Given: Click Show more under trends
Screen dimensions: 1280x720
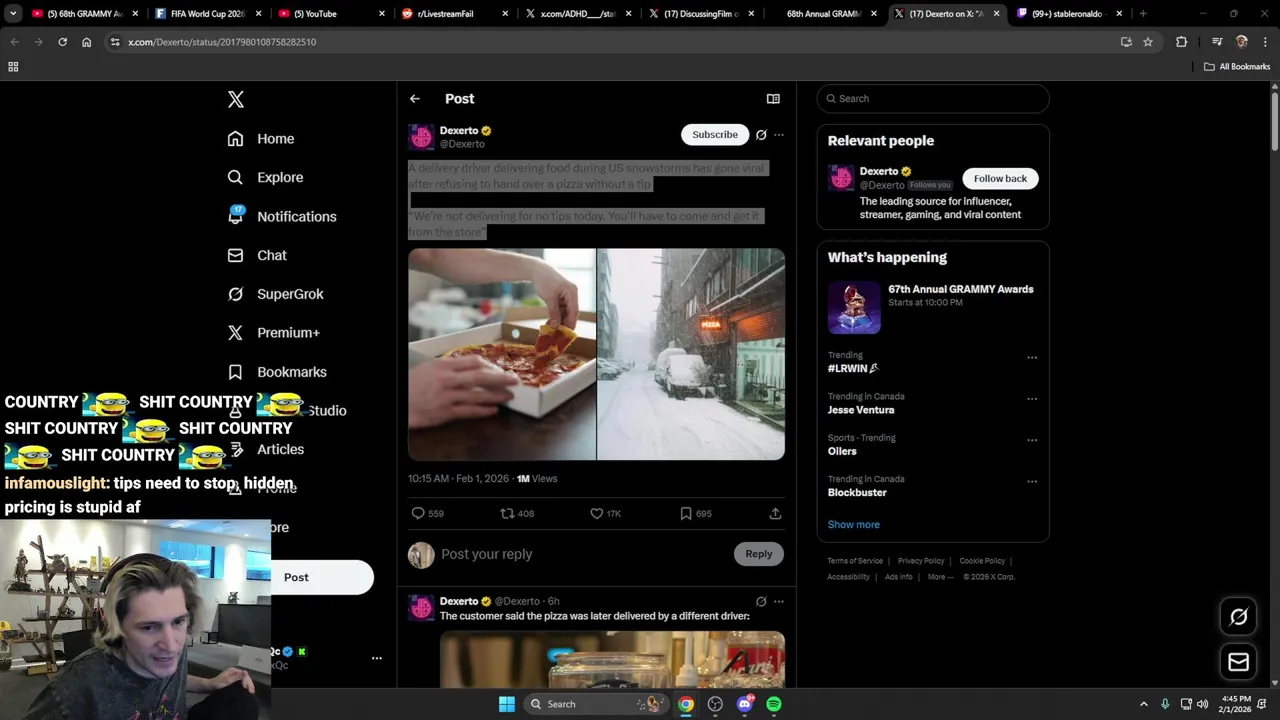Looking at the screenshot, I should pyautogui.click(x=853, y=524).
